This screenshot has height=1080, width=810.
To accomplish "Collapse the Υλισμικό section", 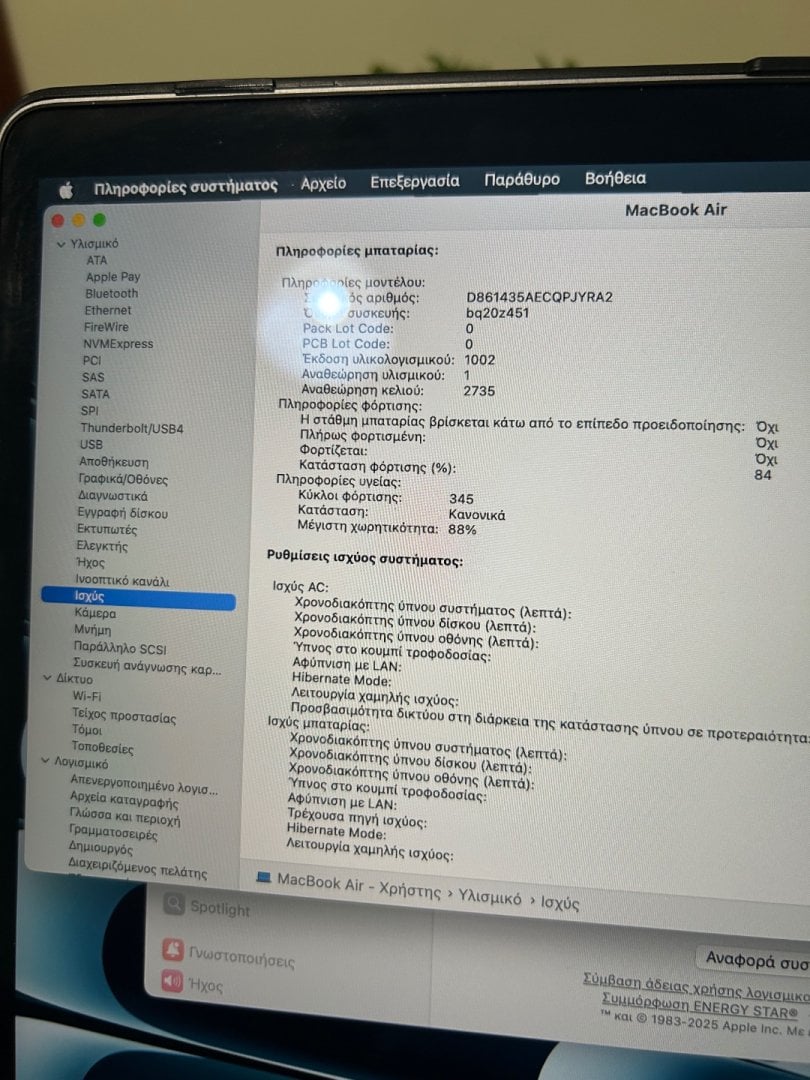I will click(61, 244).
